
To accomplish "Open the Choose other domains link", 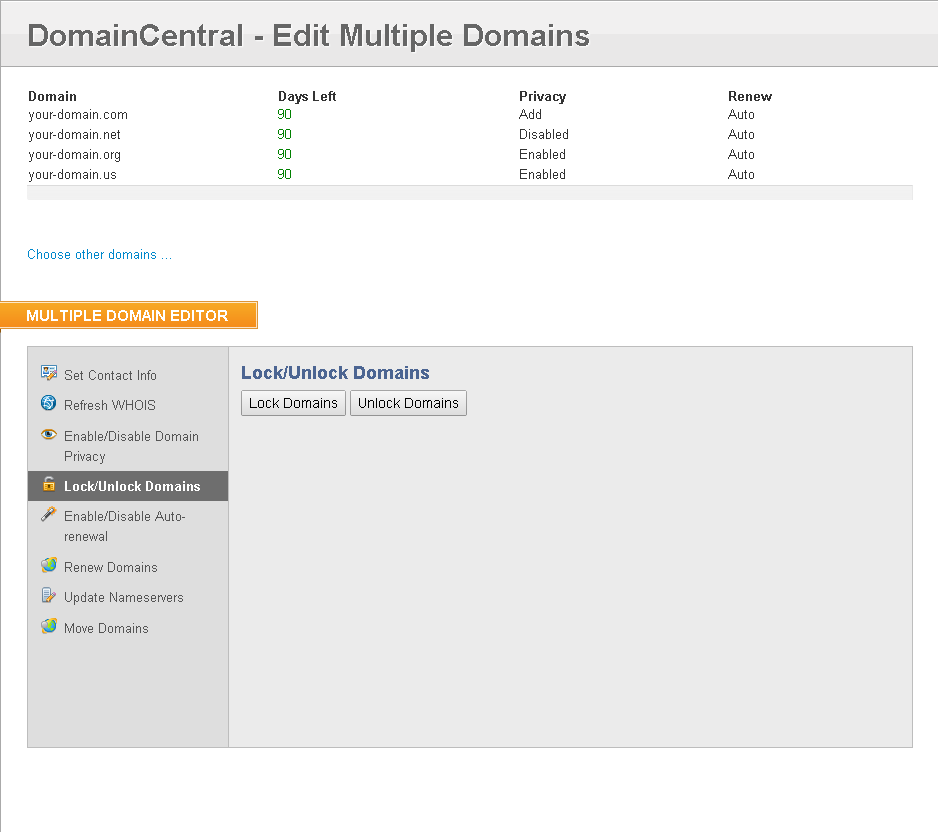I will (99, 254).
